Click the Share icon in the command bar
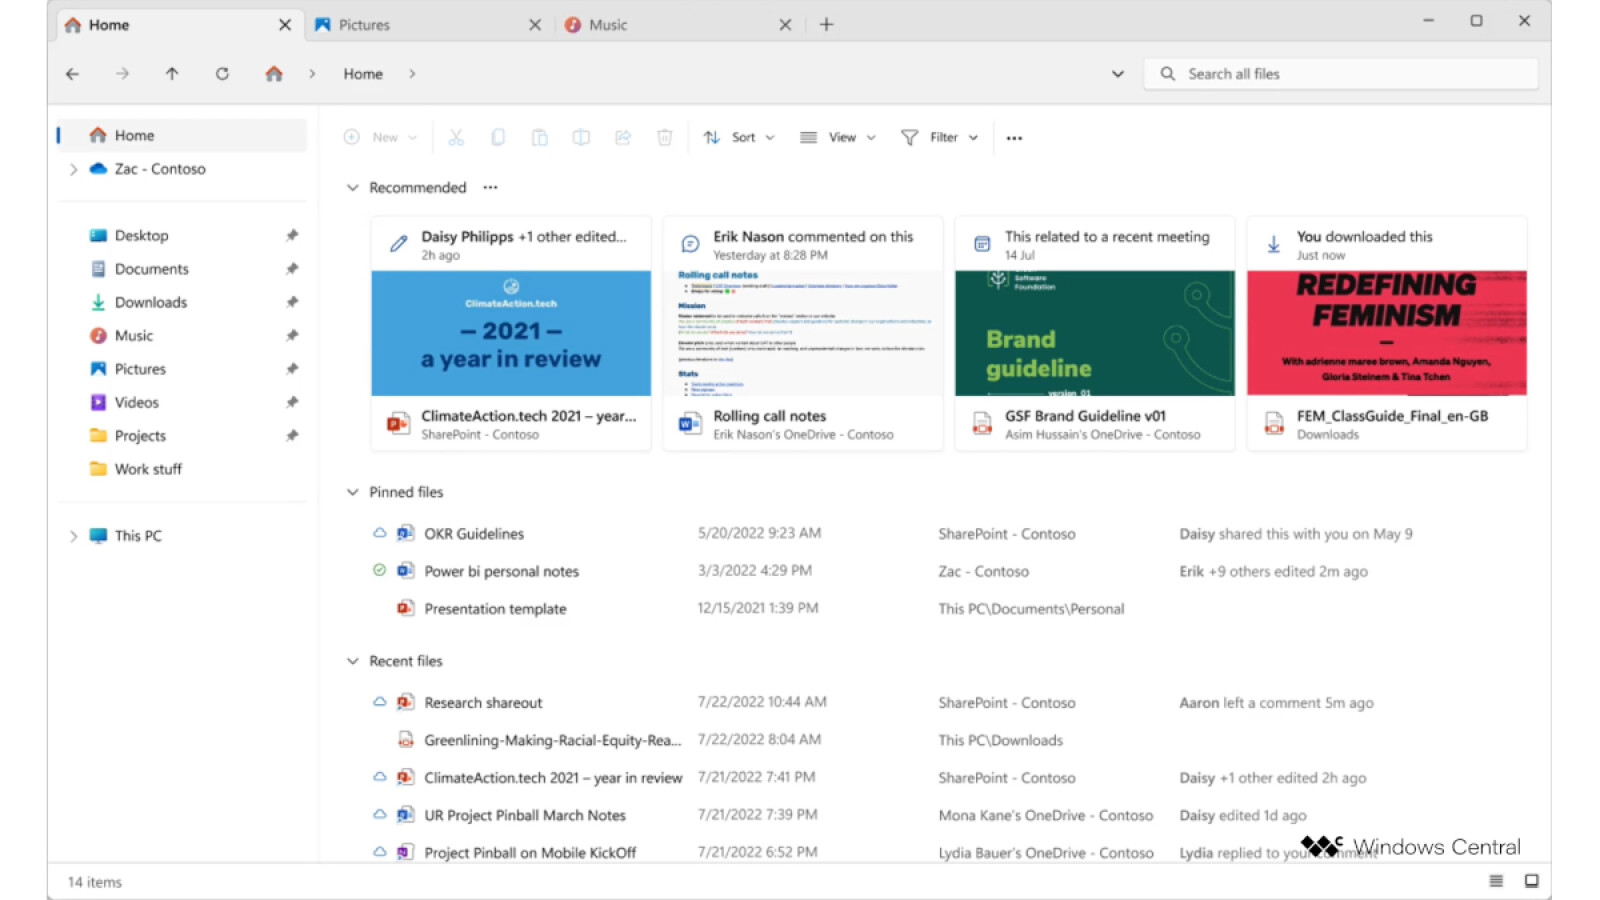1600x900 pixels. click(x=623, y=137)
